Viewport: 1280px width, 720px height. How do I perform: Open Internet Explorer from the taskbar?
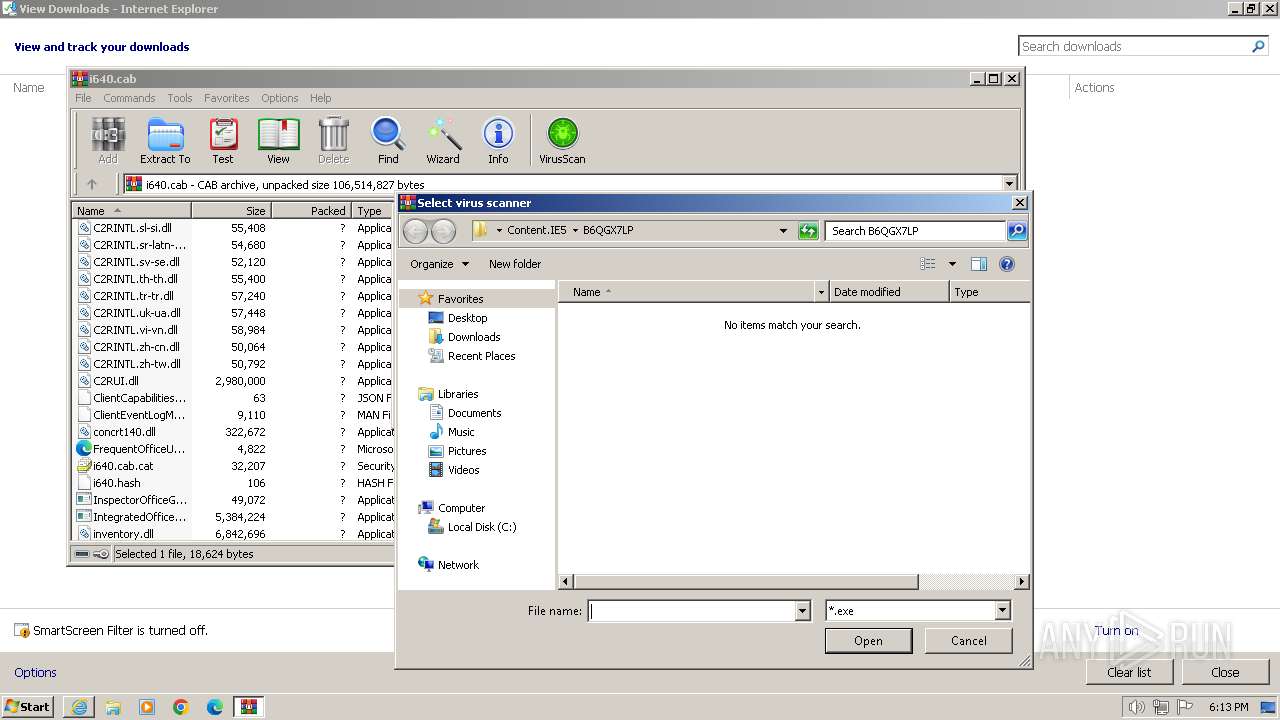(x=79, y=707)
